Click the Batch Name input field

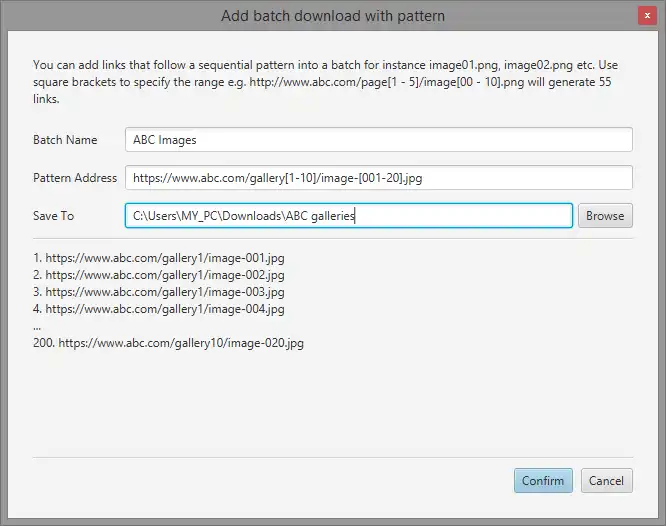(378, 140)
